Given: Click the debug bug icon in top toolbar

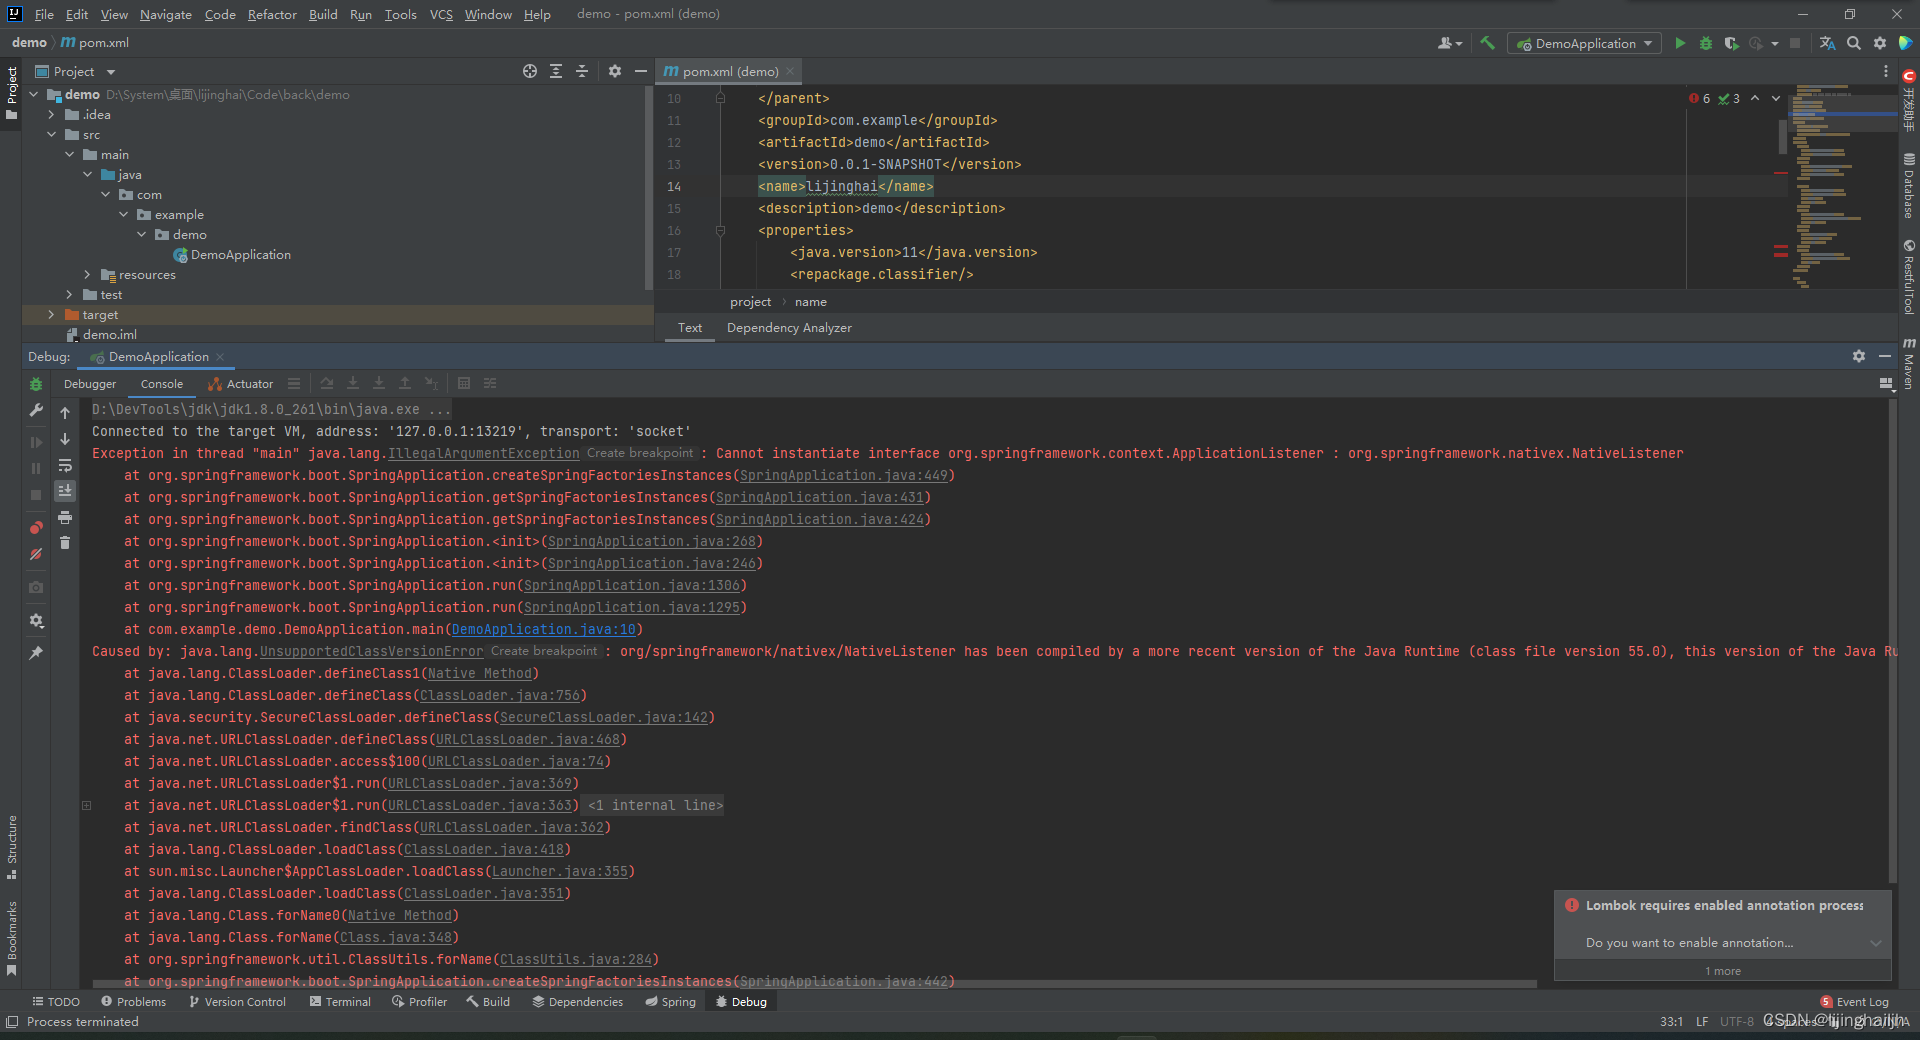Looking at the screenshot, I should click(x=1706, y=43).
